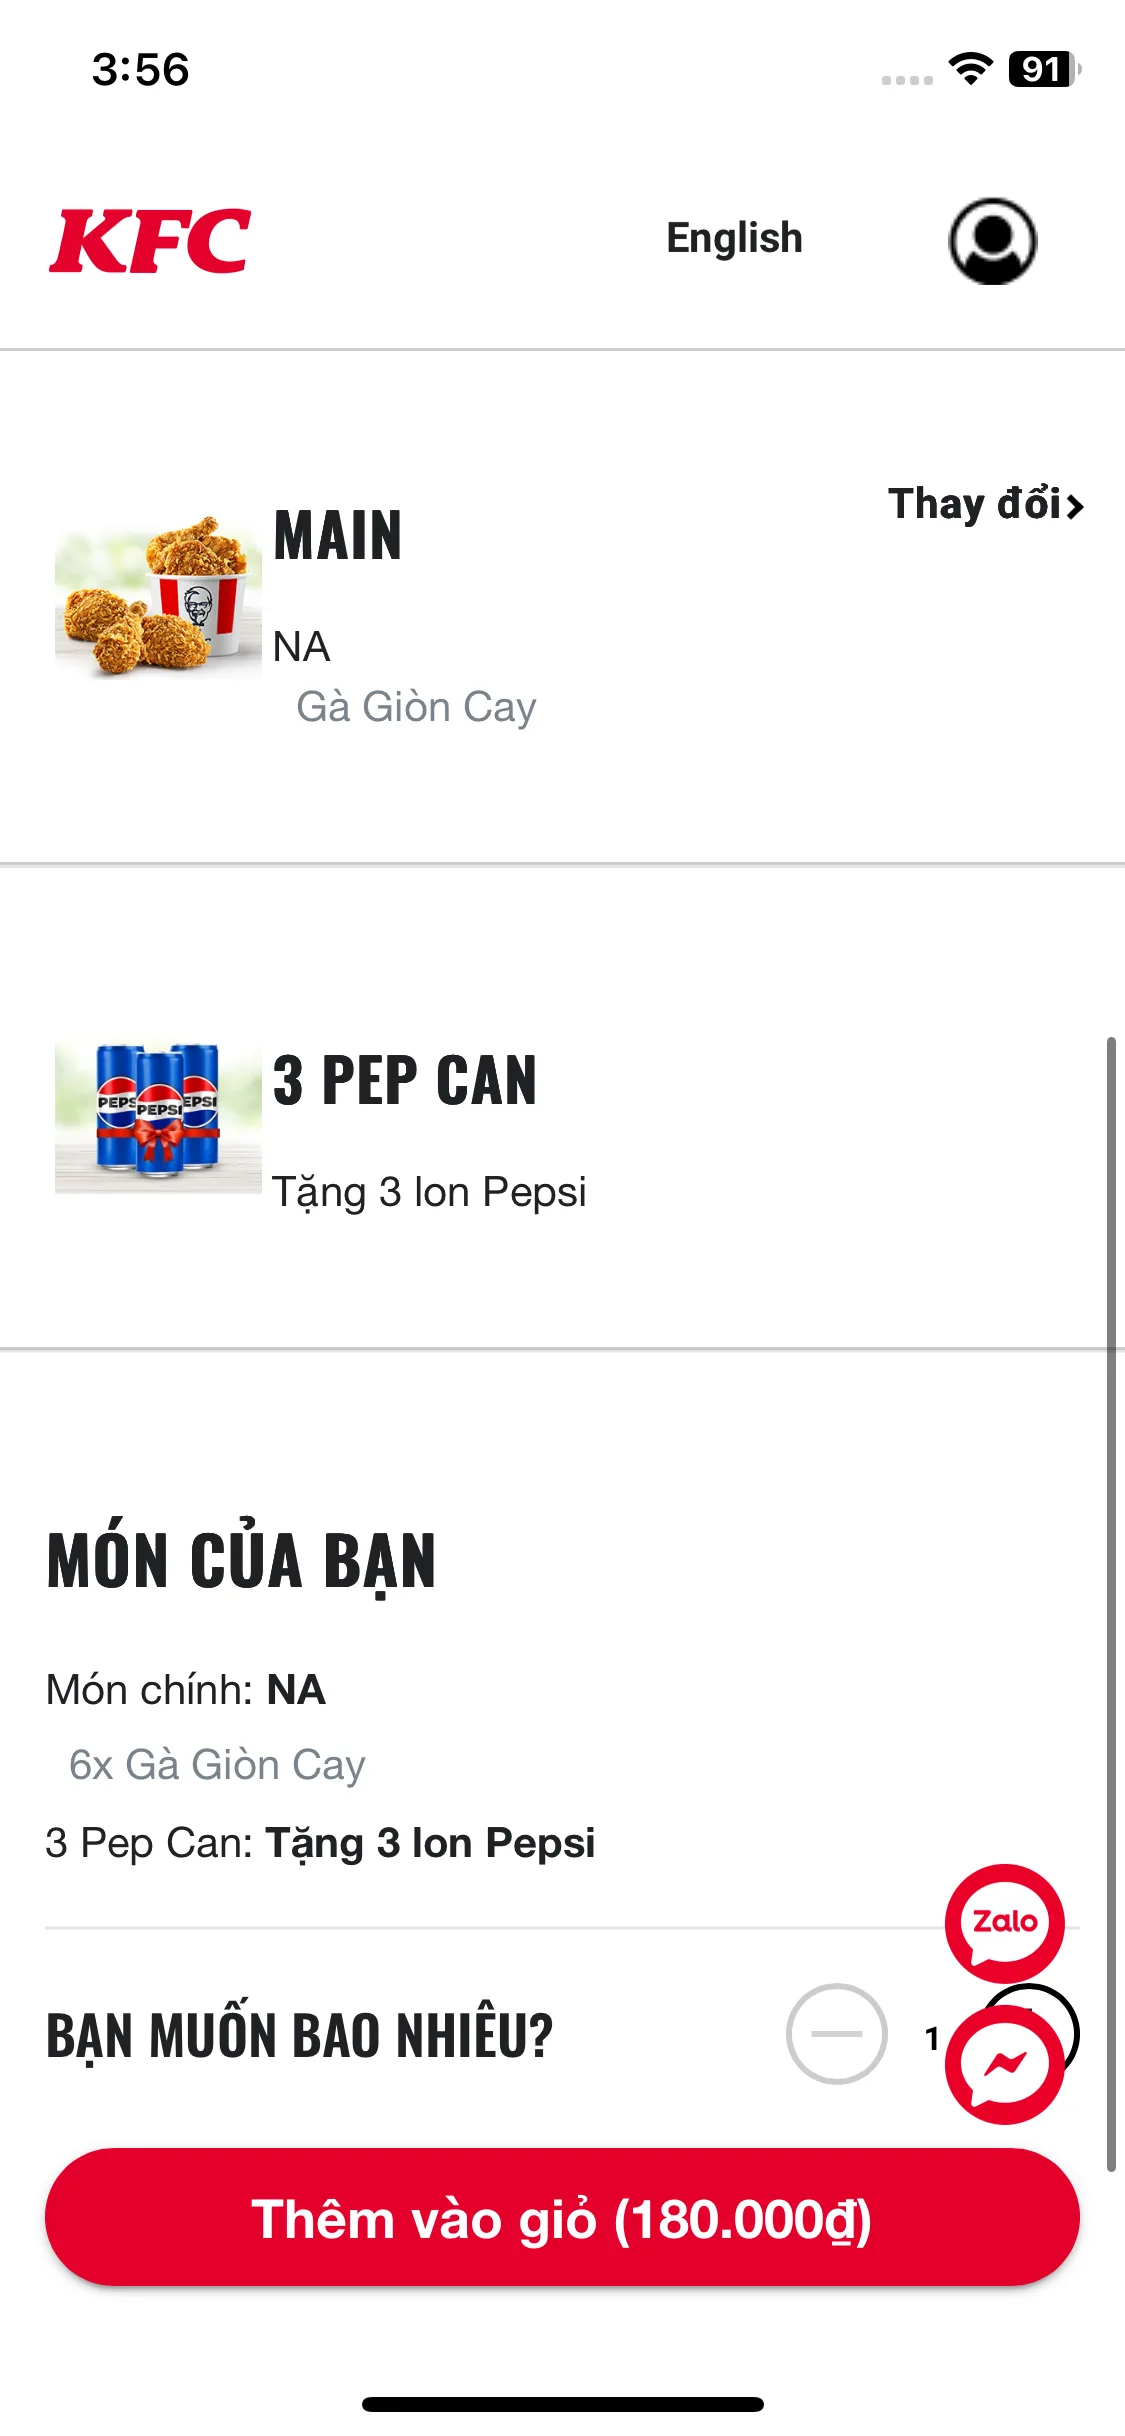Viewport: 1125px width, 2436px height.
Task: Tap the Tặng 3 lon Pepsi description
Action: [429, 1192]
